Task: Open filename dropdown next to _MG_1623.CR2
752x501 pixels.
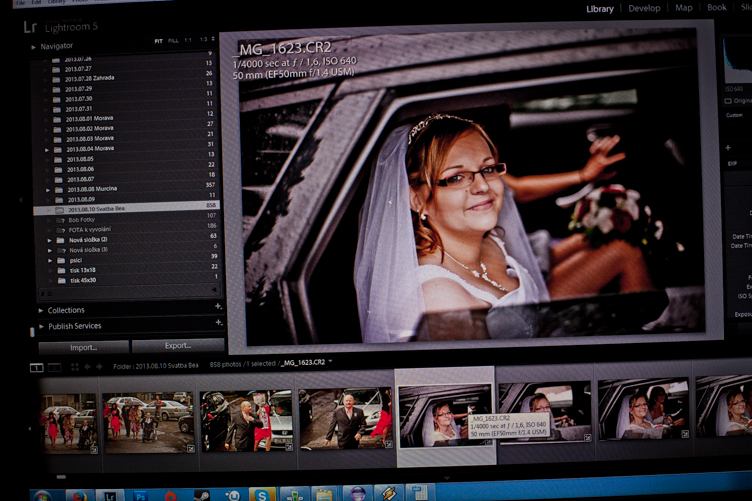Action: (x=330, y=361)
